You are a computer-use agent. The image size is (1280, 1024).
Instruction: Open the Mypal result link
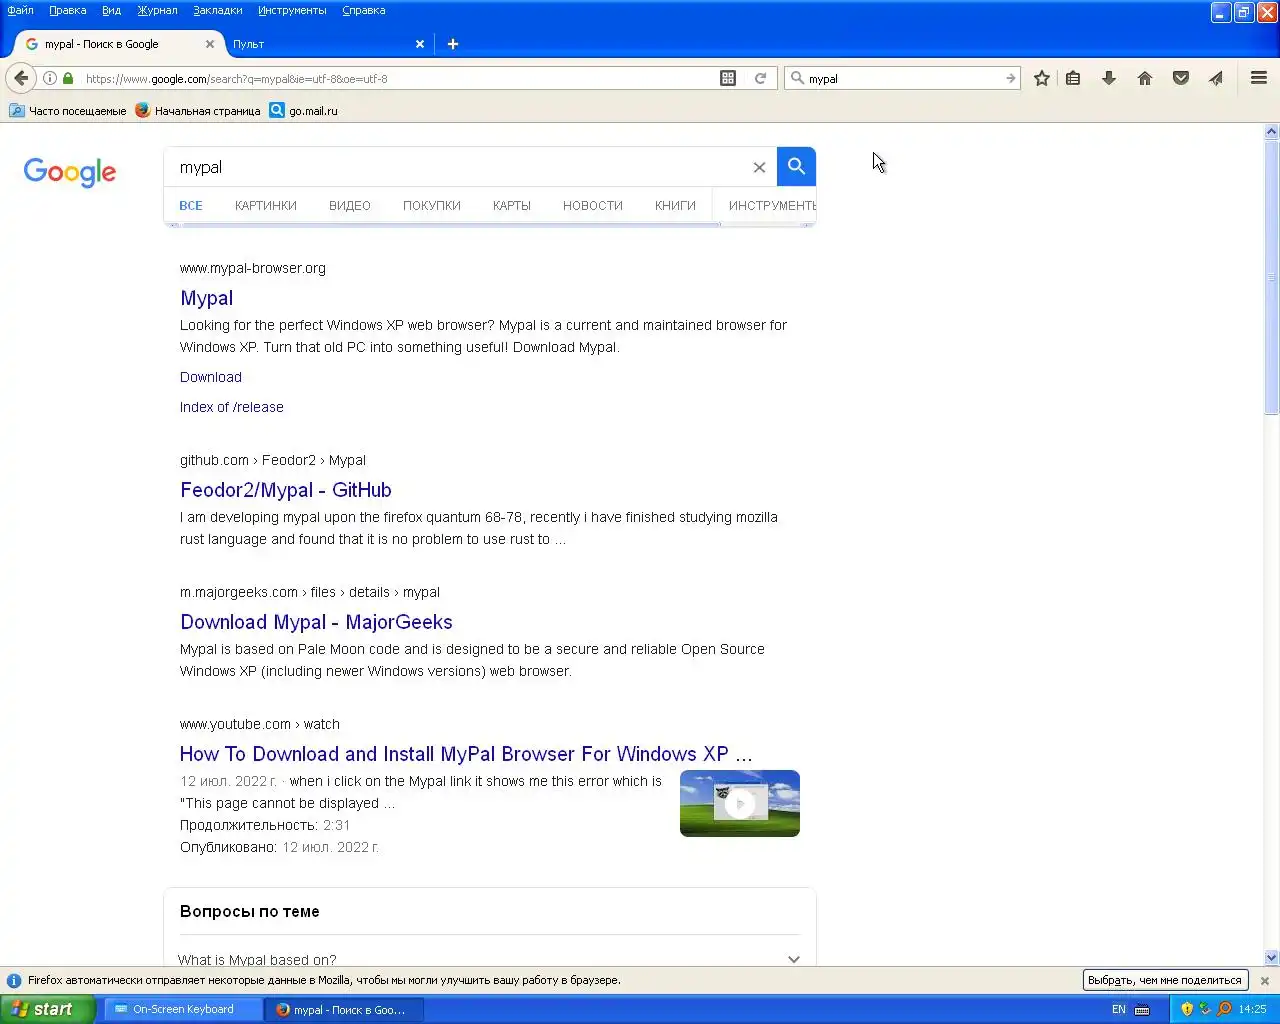coord(207,298)
